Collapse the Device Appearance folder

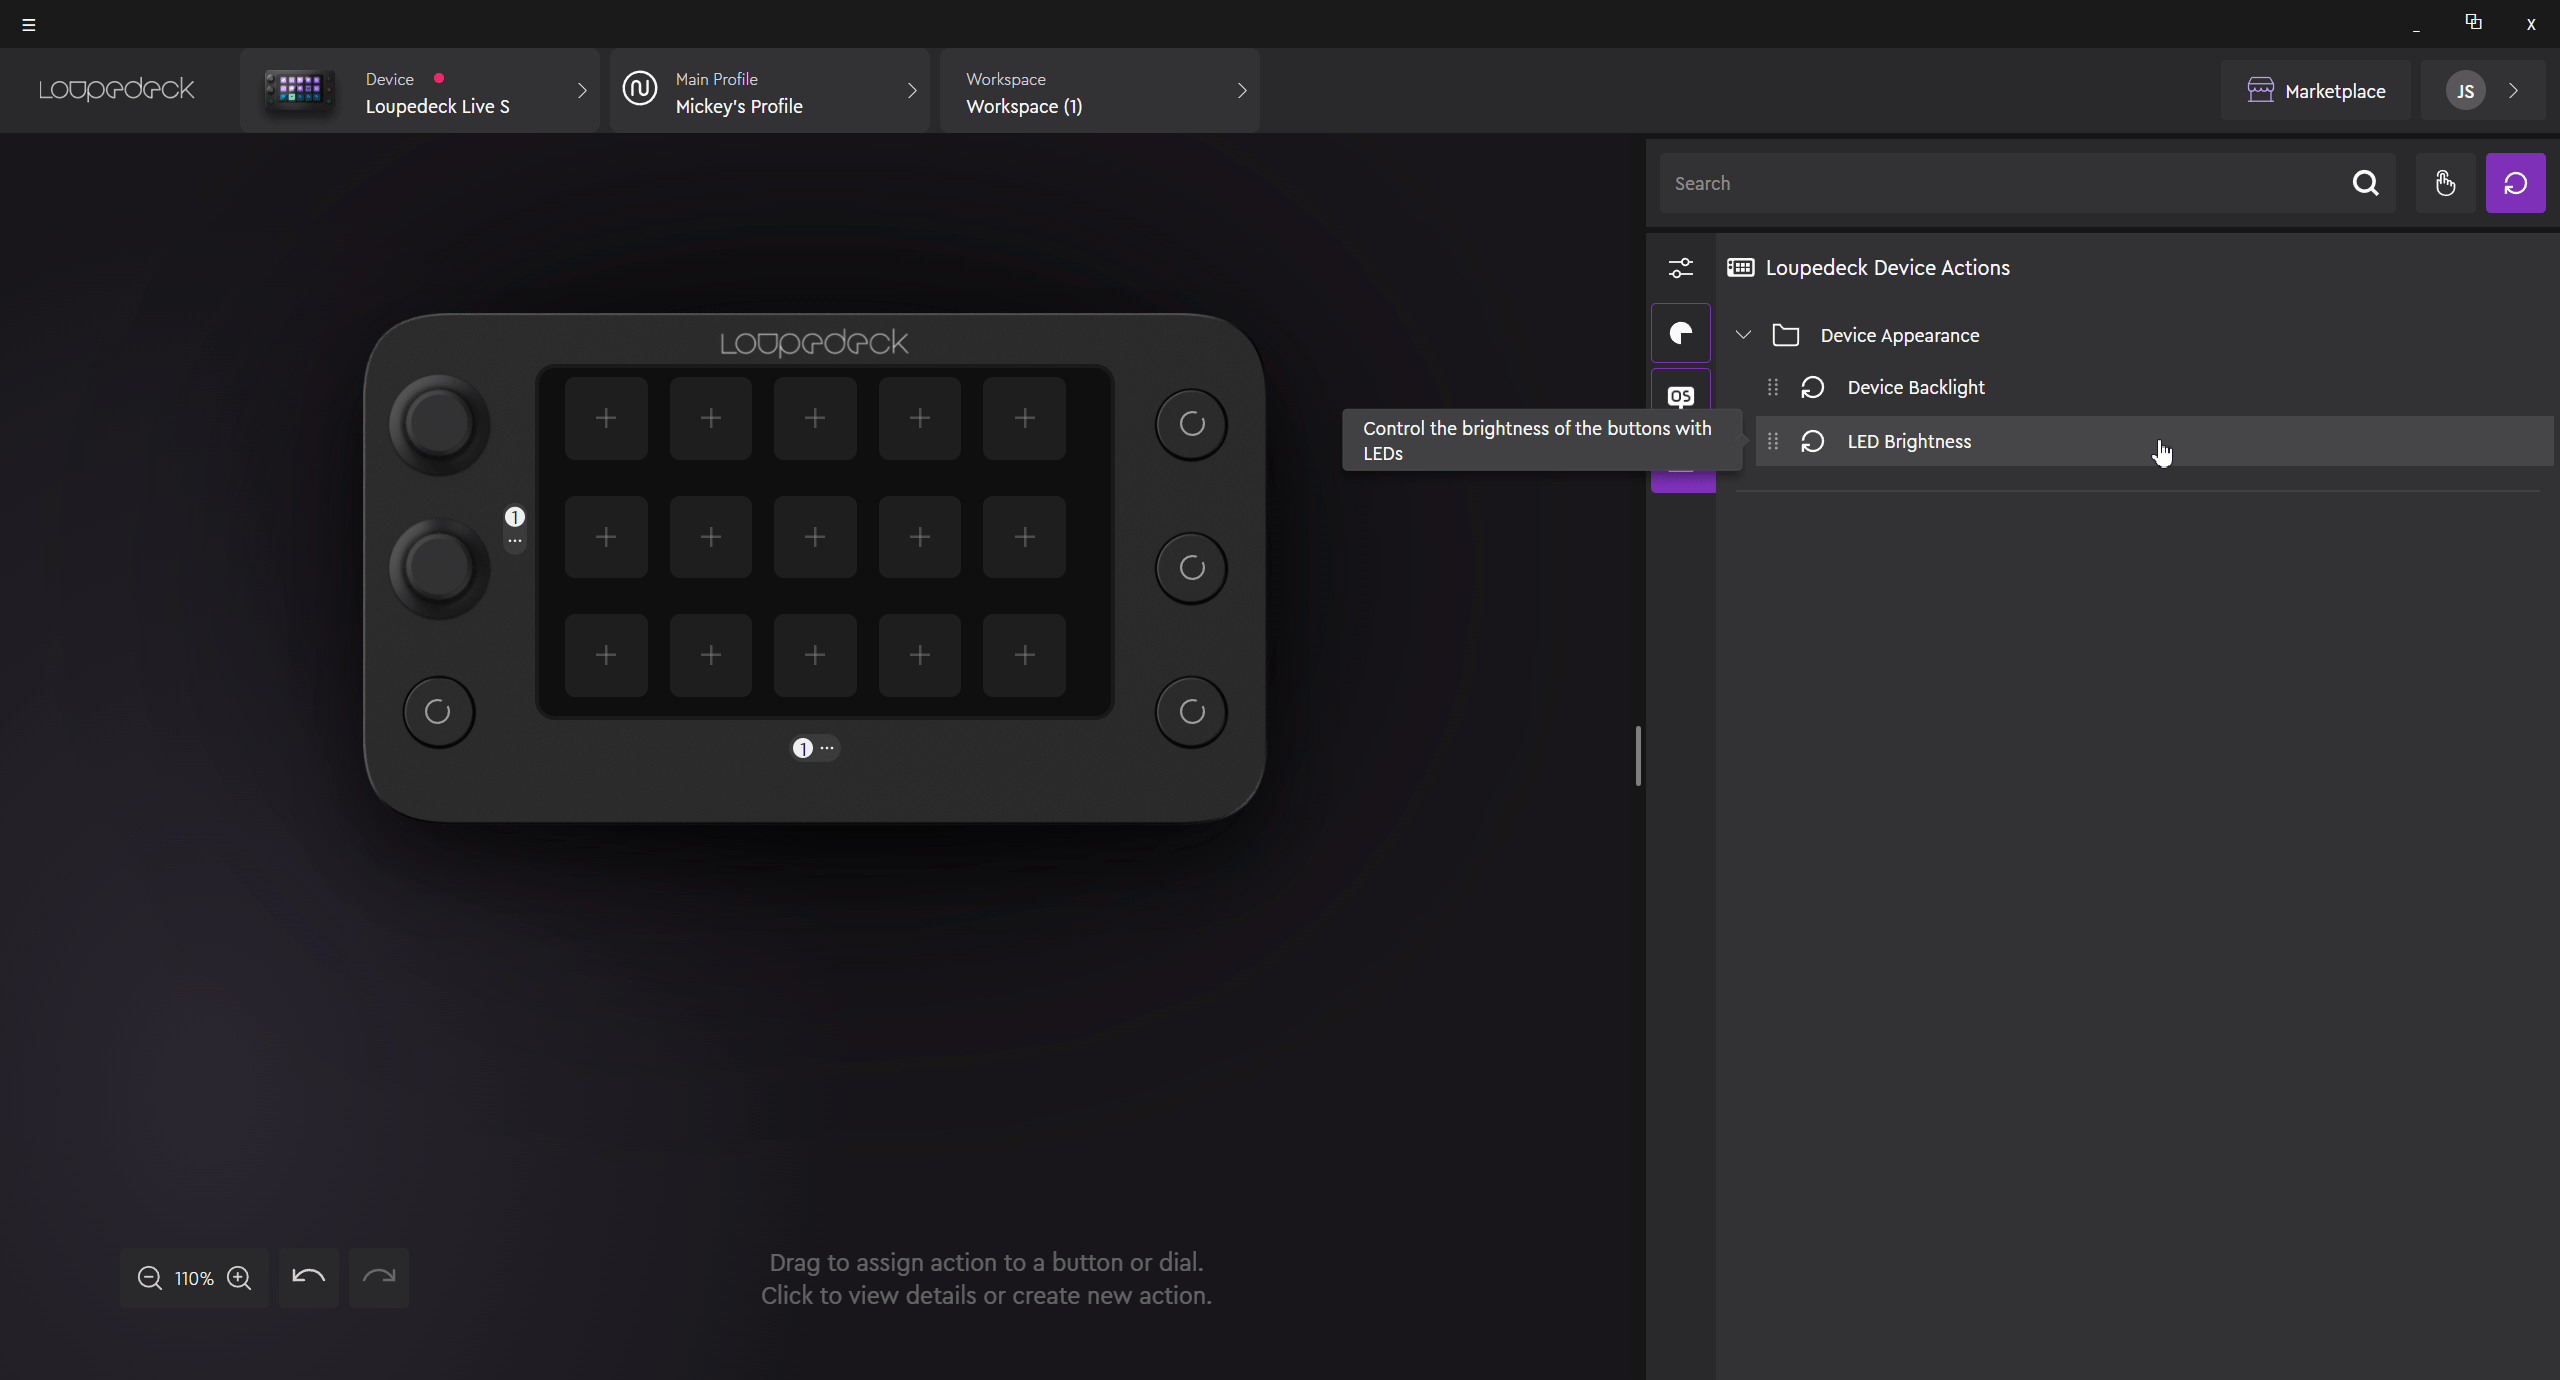click(x=1743, y=335)
